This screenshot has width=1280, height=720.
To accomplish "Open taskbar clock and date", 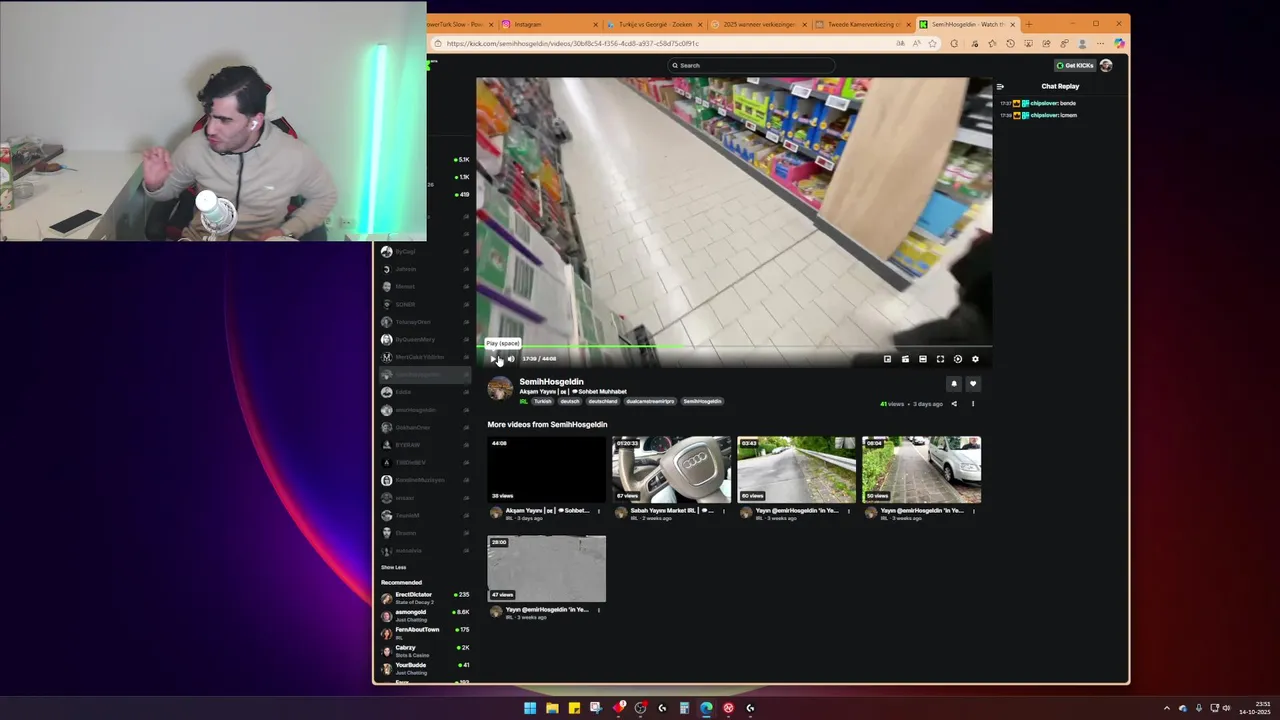I will 1255,708.
